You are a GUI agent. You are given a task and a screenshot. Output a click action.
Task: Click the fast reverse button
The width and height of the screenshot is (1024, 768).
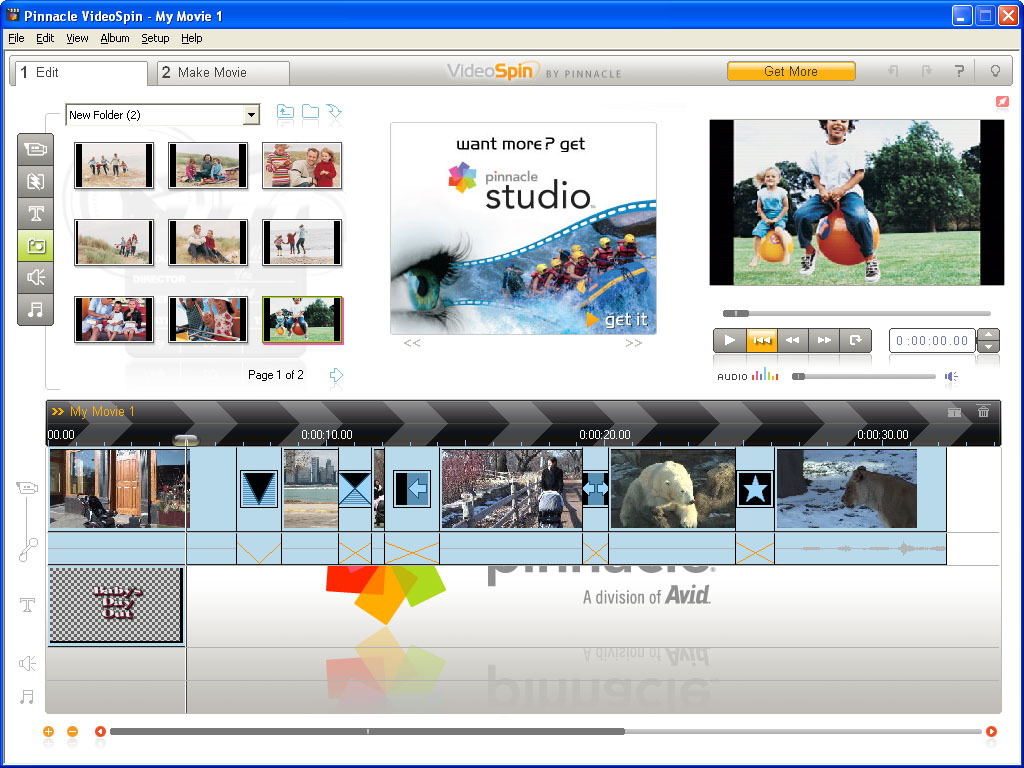[793, 340]
